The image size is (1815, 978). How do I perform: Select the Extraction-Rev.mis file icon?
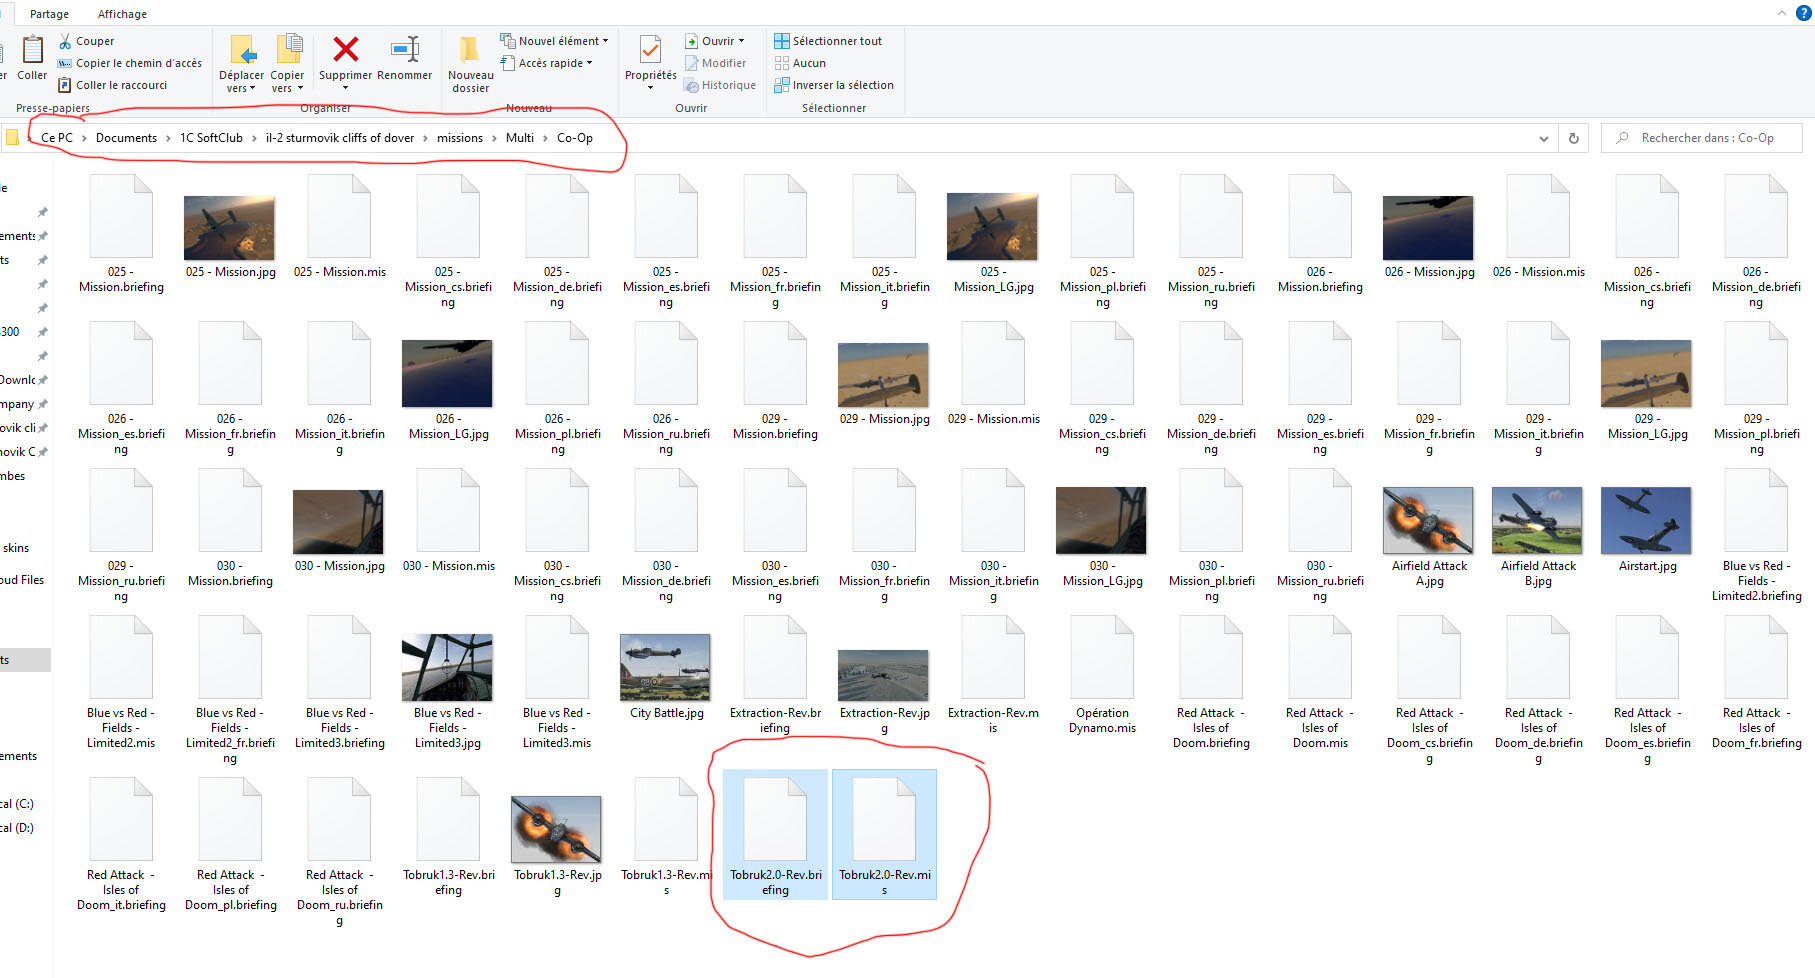[993, 659]
